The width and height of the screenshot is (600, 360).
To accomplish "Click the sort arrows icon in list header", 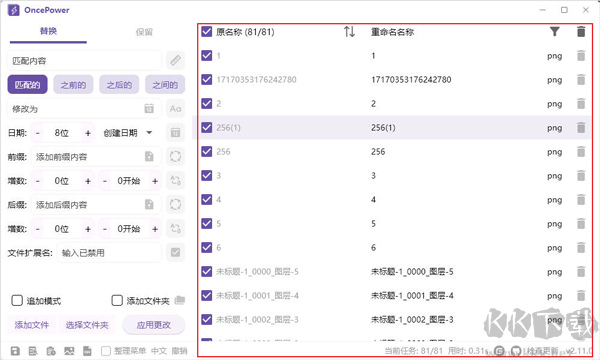I will (x=349, y=32).
